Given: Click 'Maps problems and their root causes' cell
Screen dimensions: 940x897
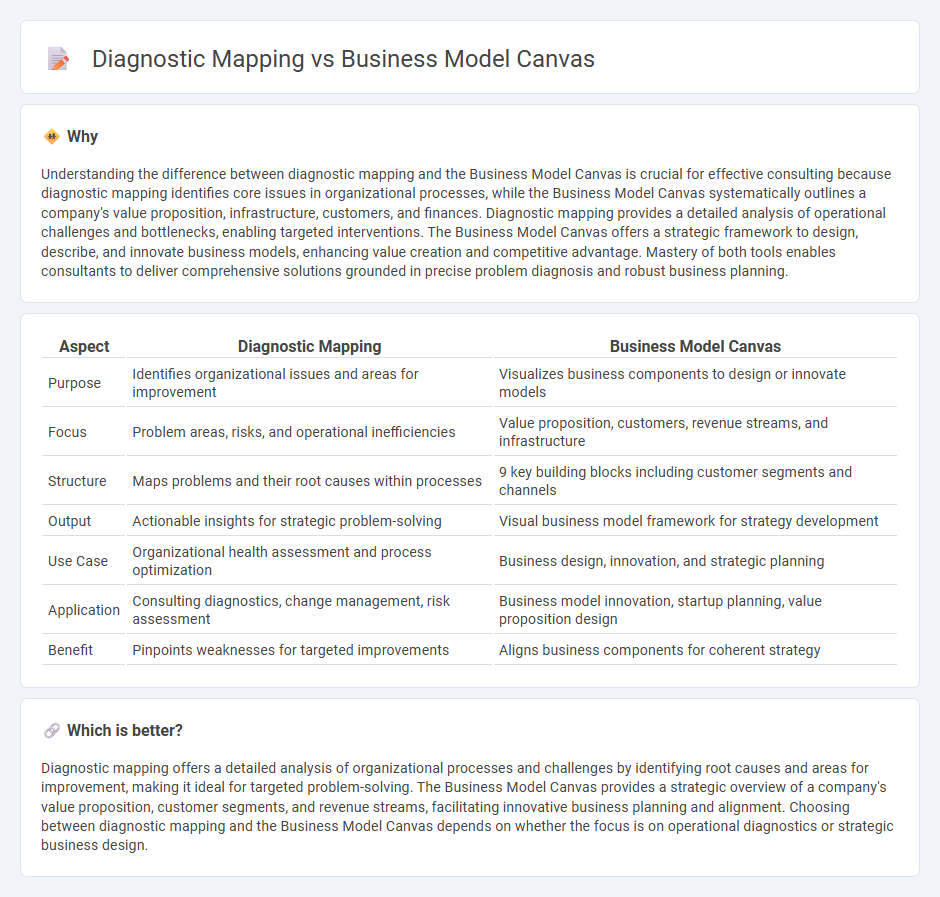Looking at the screenshot, I should [x=309, y=481].
